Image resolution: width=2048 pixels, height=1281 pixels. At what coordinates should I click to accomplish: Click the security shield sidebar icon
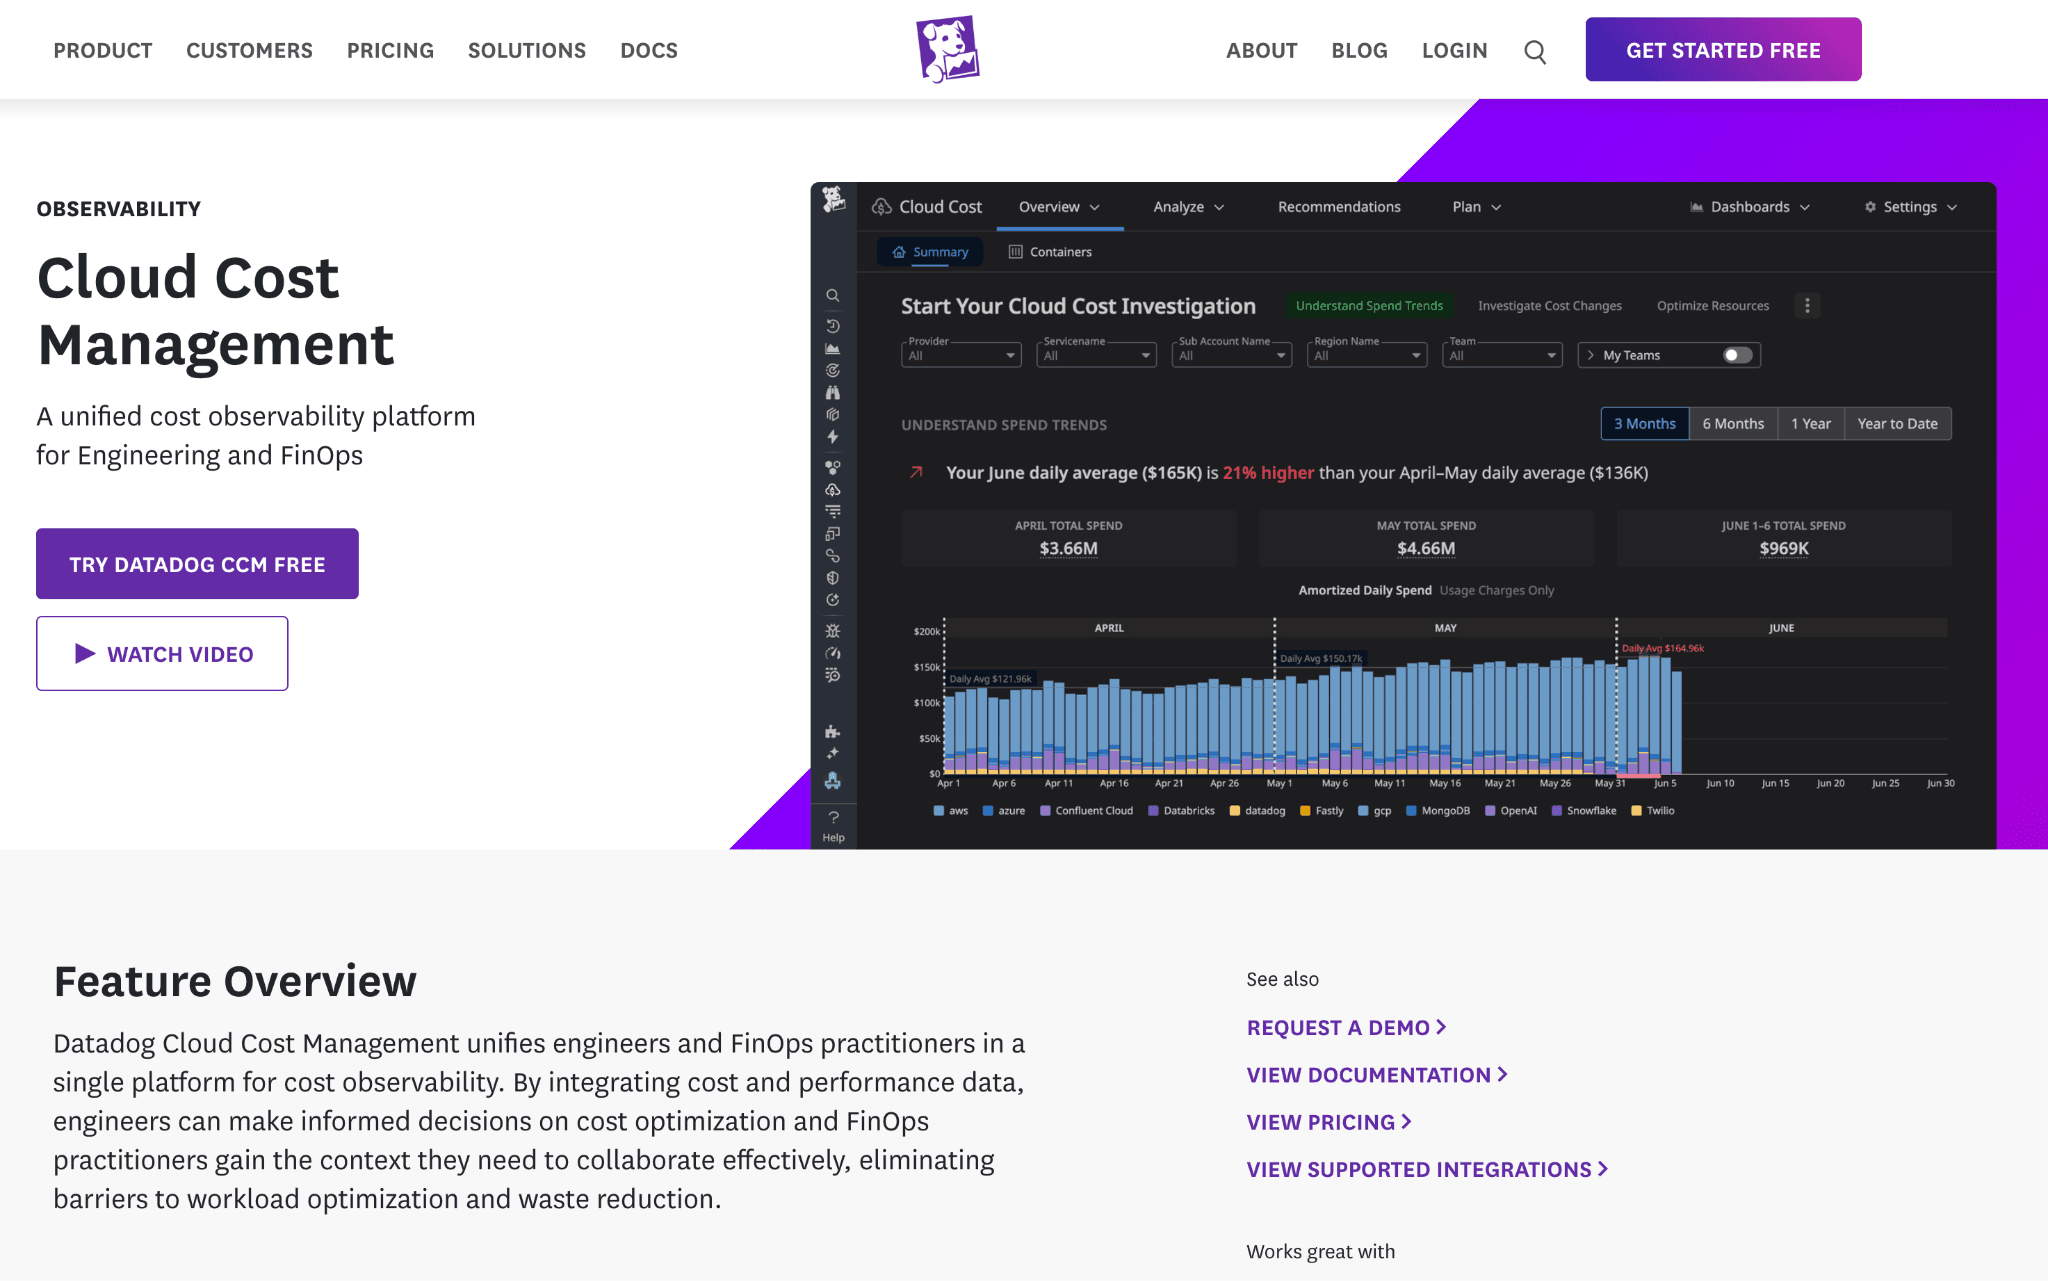click(832, 578)
